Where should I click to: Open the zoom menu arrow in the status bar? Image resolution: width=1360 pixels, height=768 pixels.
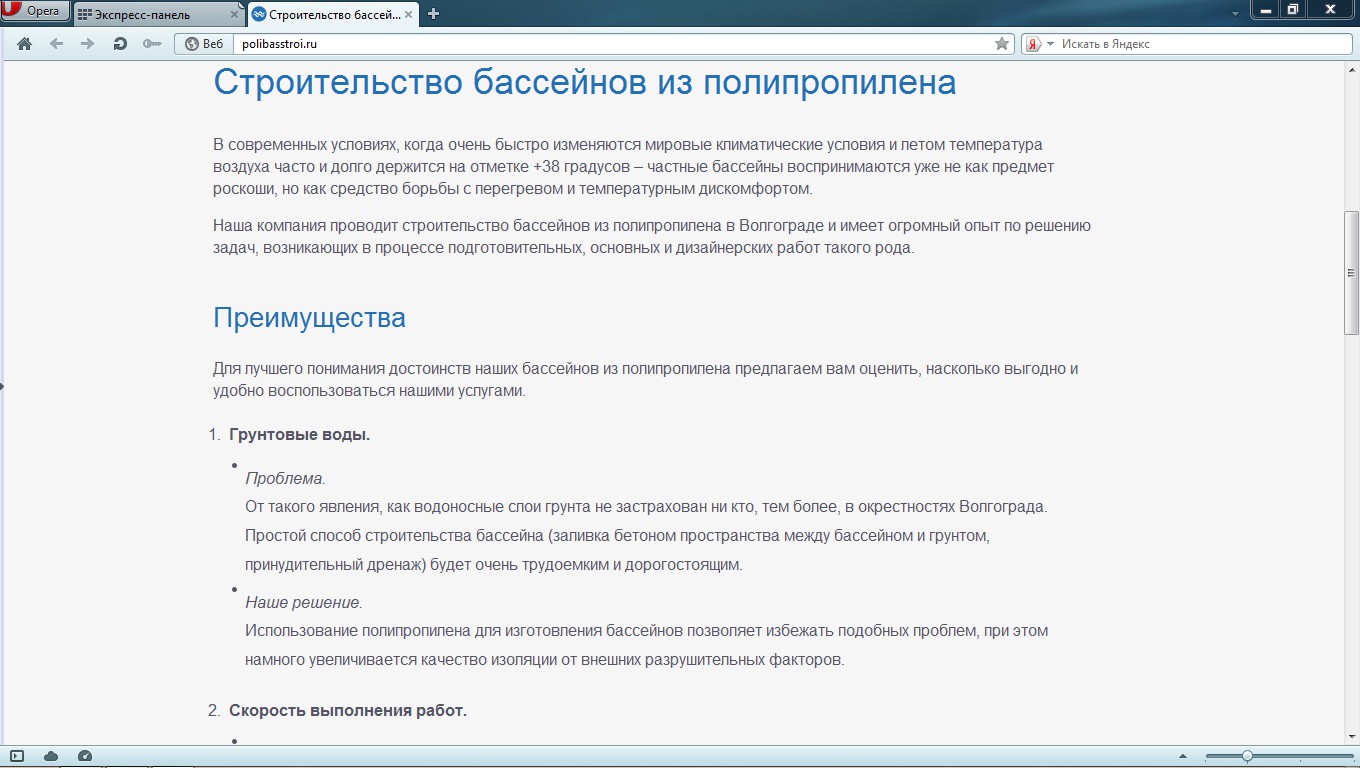(1184, 756)
